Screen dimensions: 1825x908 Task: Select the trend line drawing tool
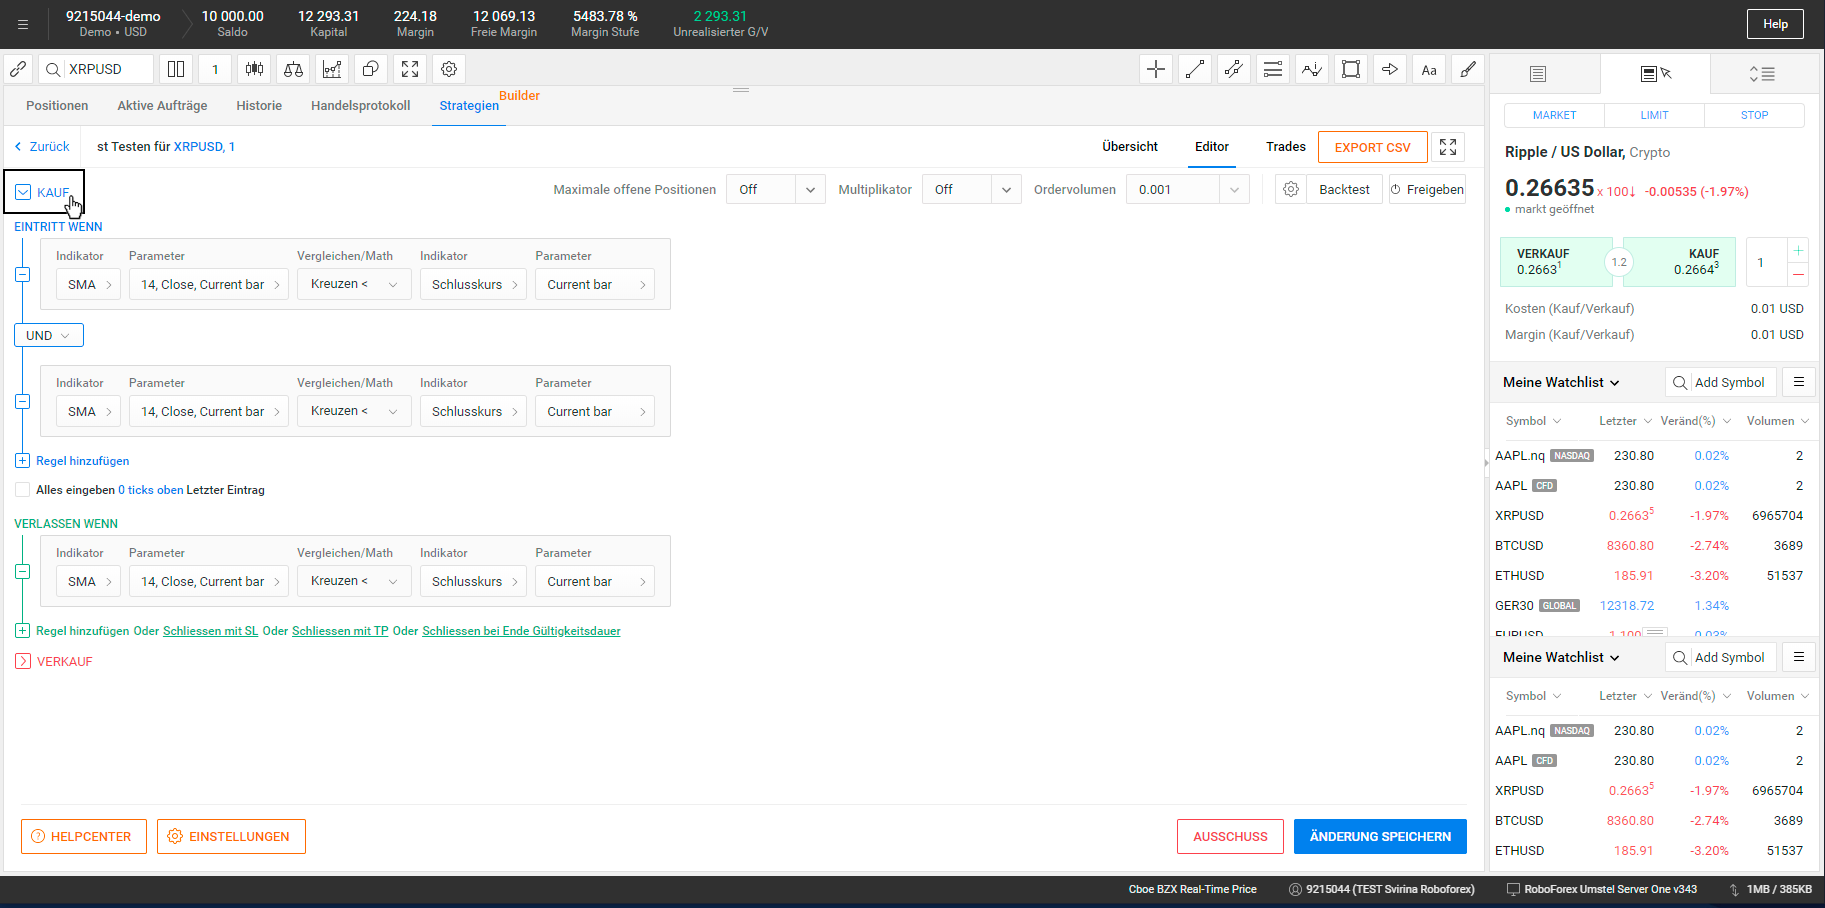[1194, 69]
